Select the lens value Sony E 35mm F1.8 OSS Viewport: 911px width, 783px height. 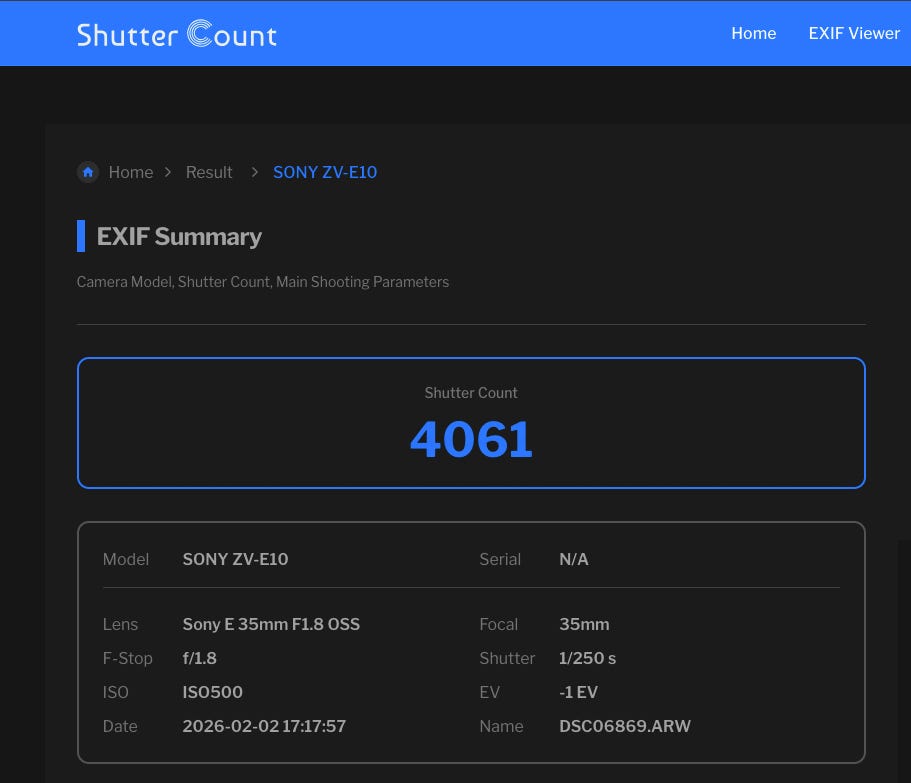[x=271, y=624]
